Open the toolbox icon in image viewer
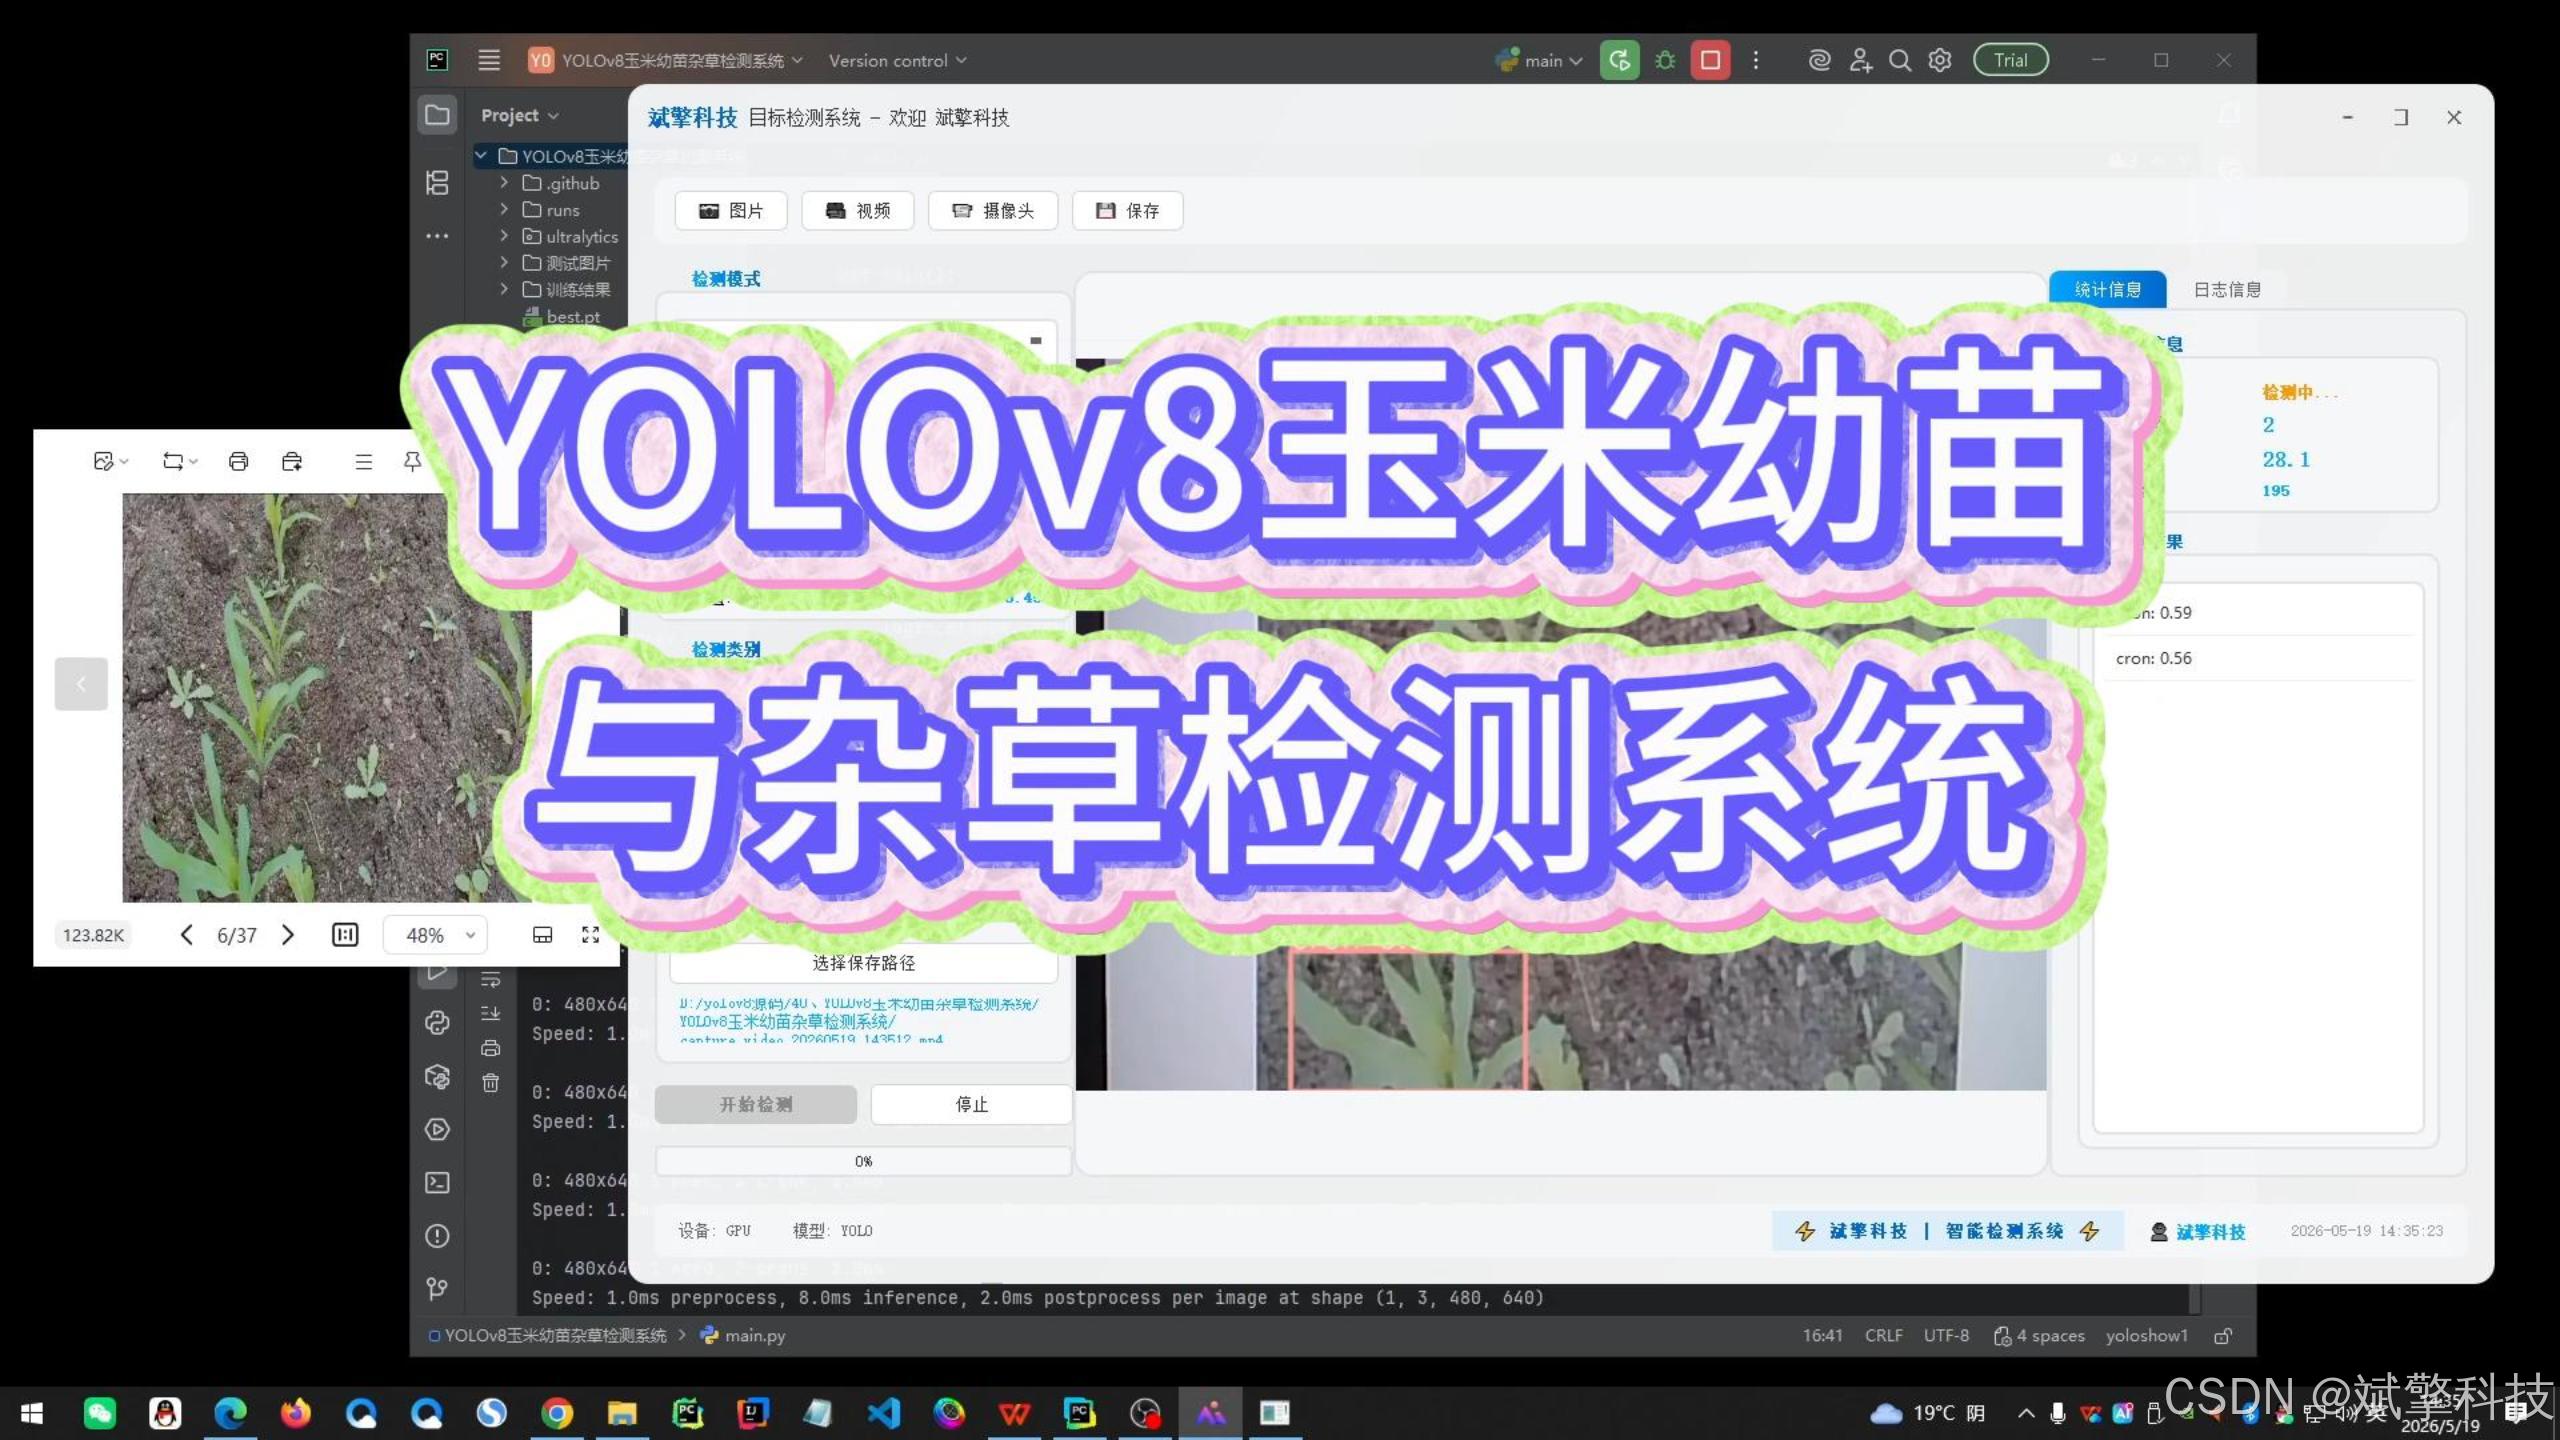Screen dimensions: 2560x1440 tap(292, 461)
